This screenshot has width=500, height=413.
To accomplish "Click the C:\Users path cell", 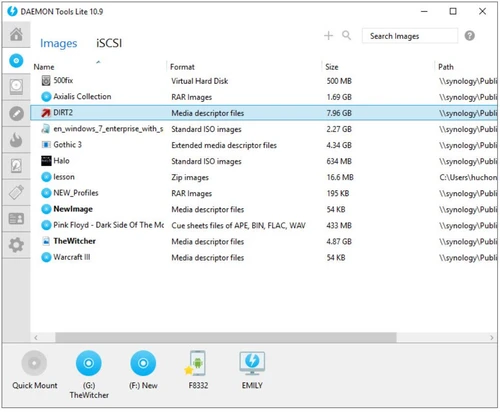I will [468, 177].
